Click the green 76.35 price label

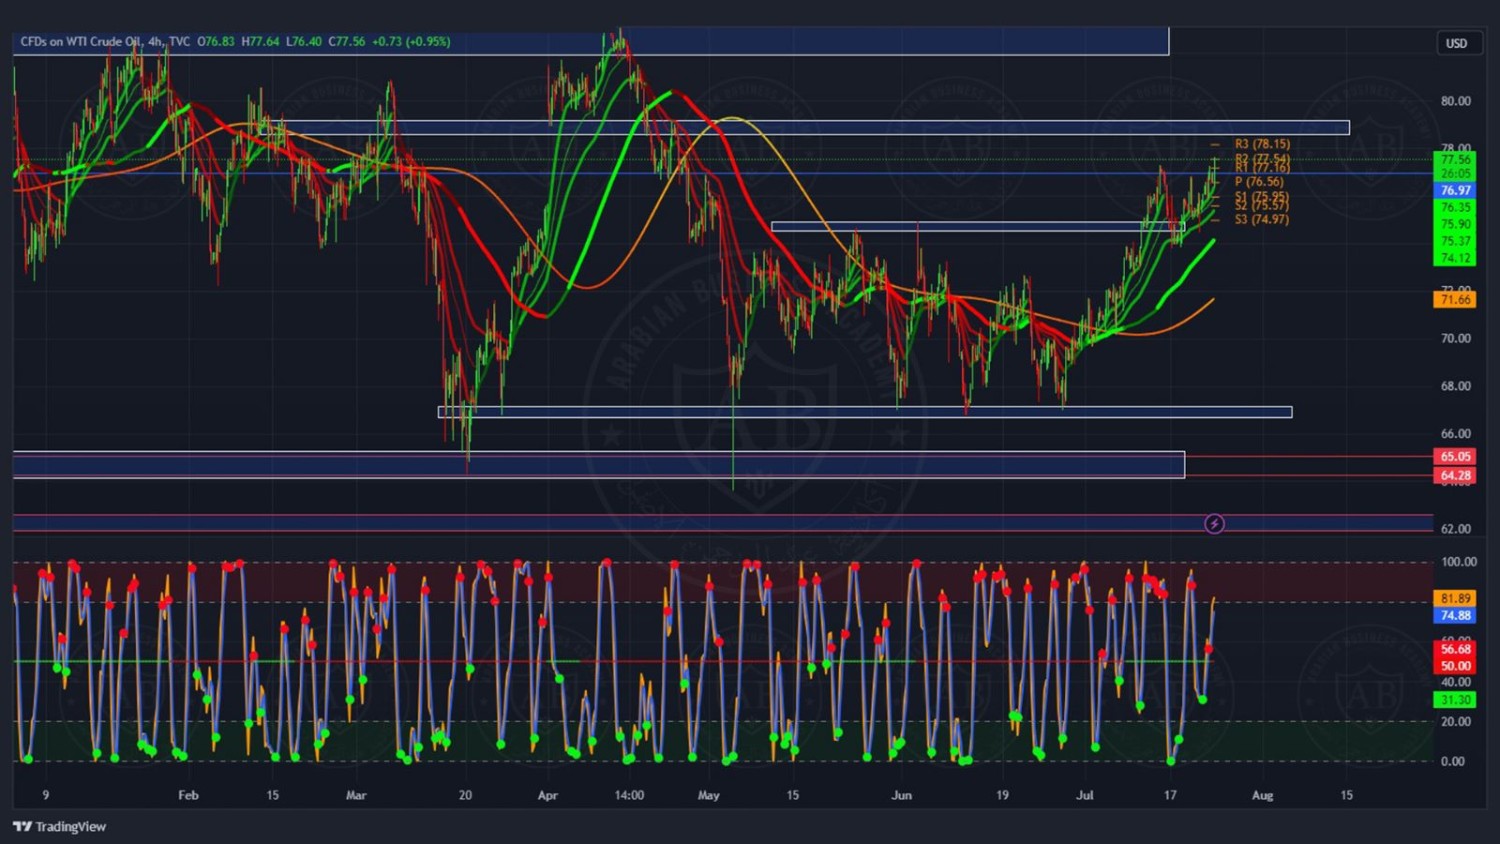click(x=1455, y=207)
